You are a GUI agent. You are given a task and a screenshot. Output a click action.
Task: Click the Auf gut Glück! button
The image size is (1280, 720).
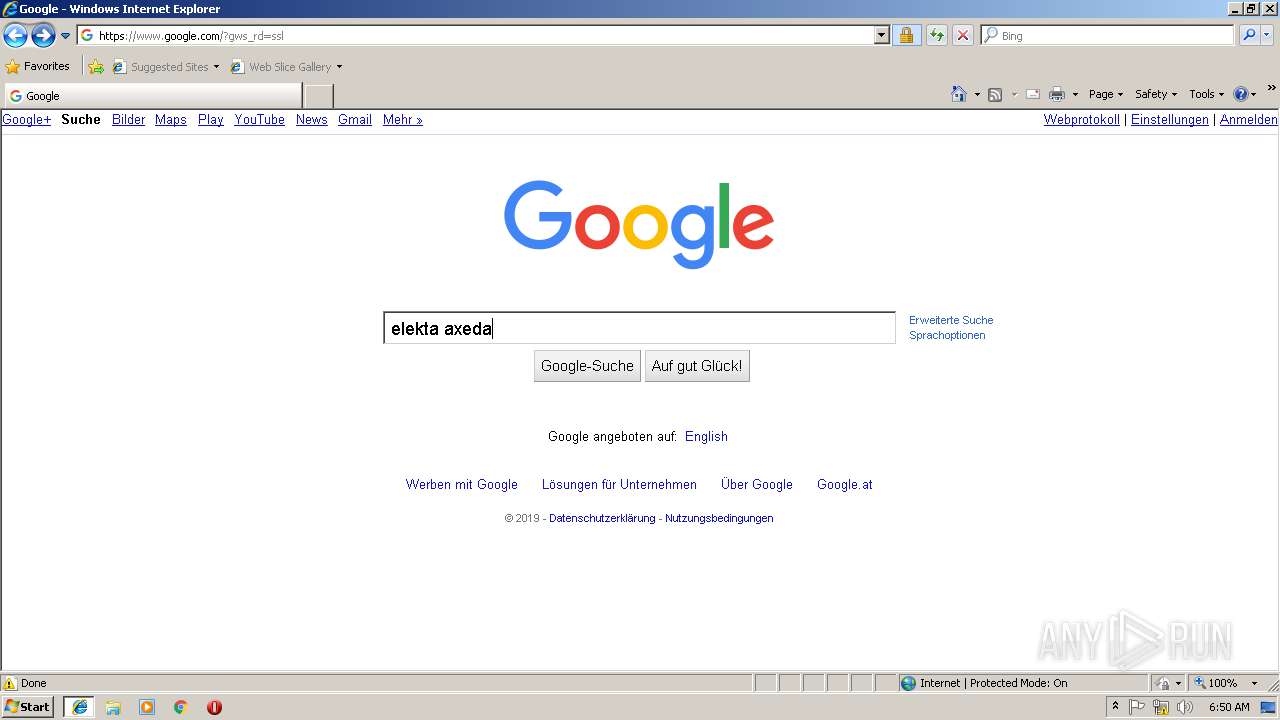coord(697,366)
